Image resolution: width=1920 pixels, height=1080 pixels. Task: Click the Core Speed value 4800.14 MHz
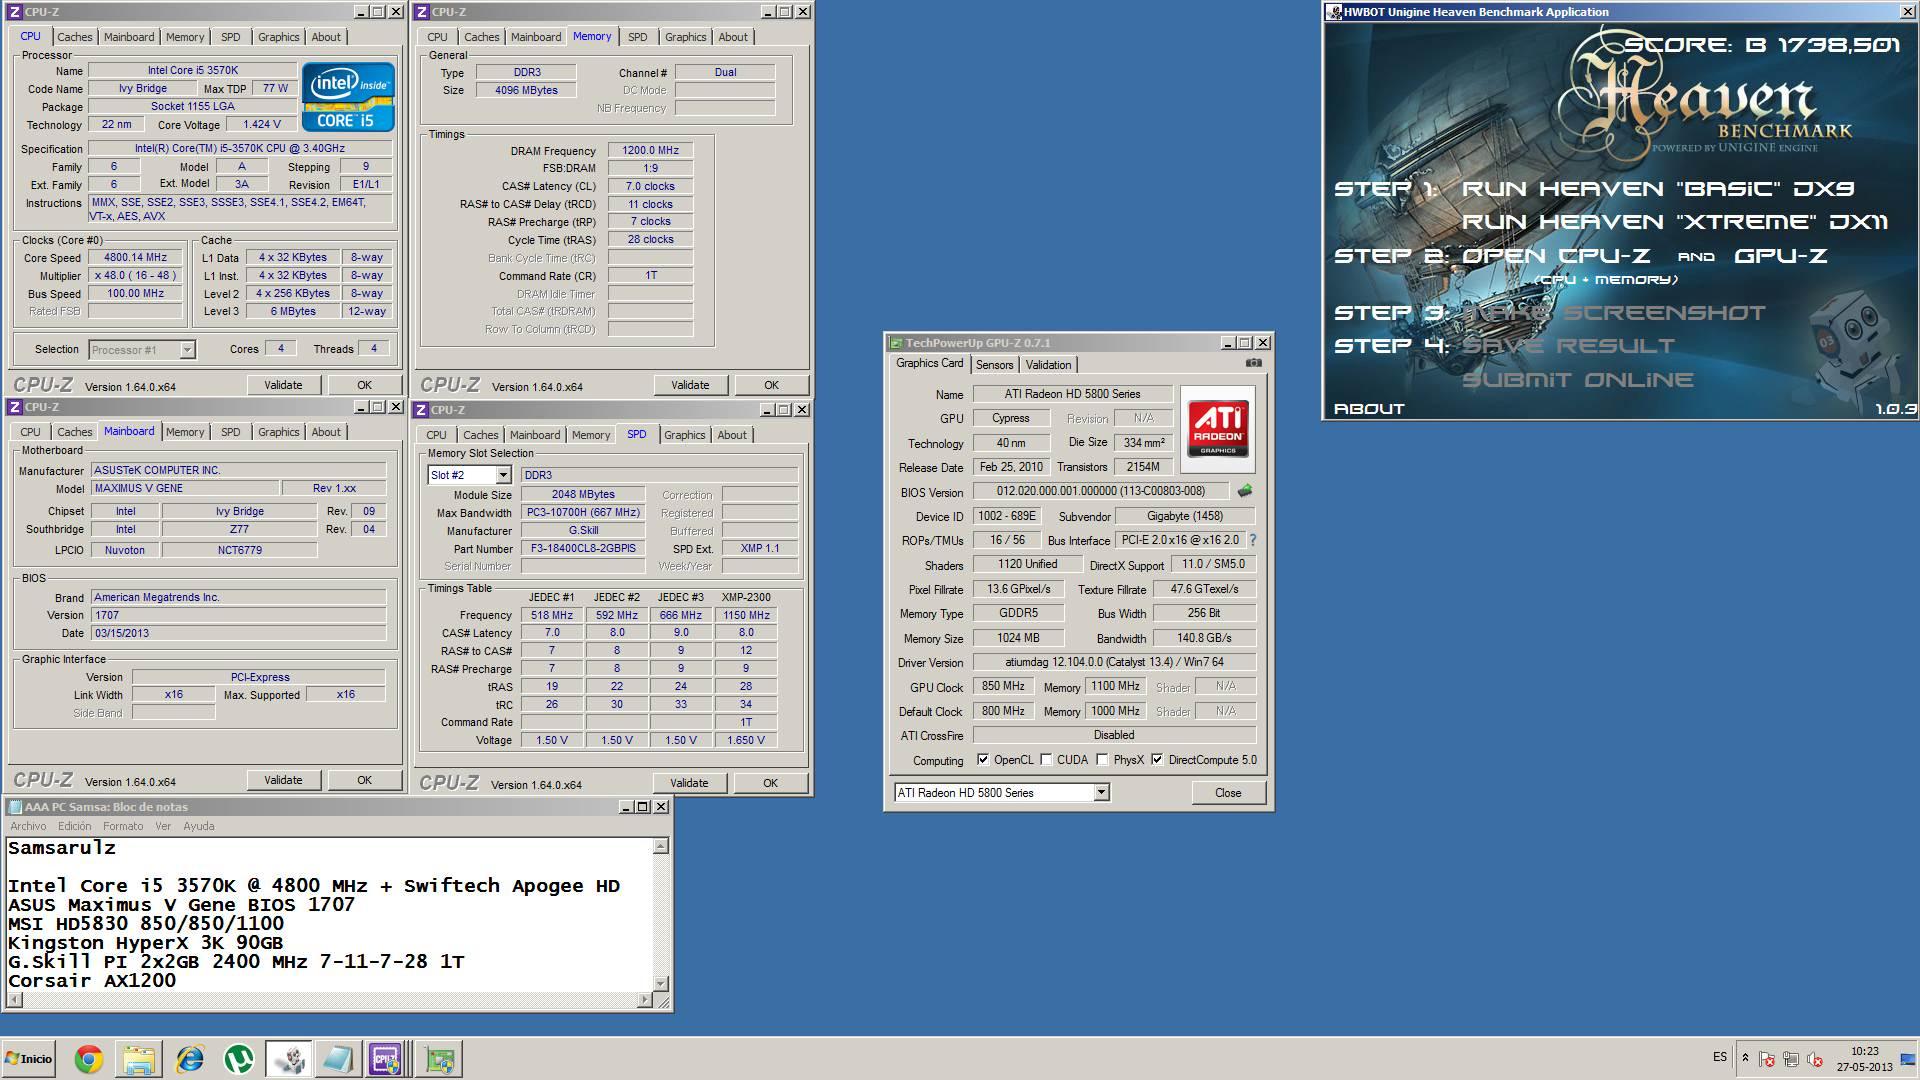click(x=135, y=257)
